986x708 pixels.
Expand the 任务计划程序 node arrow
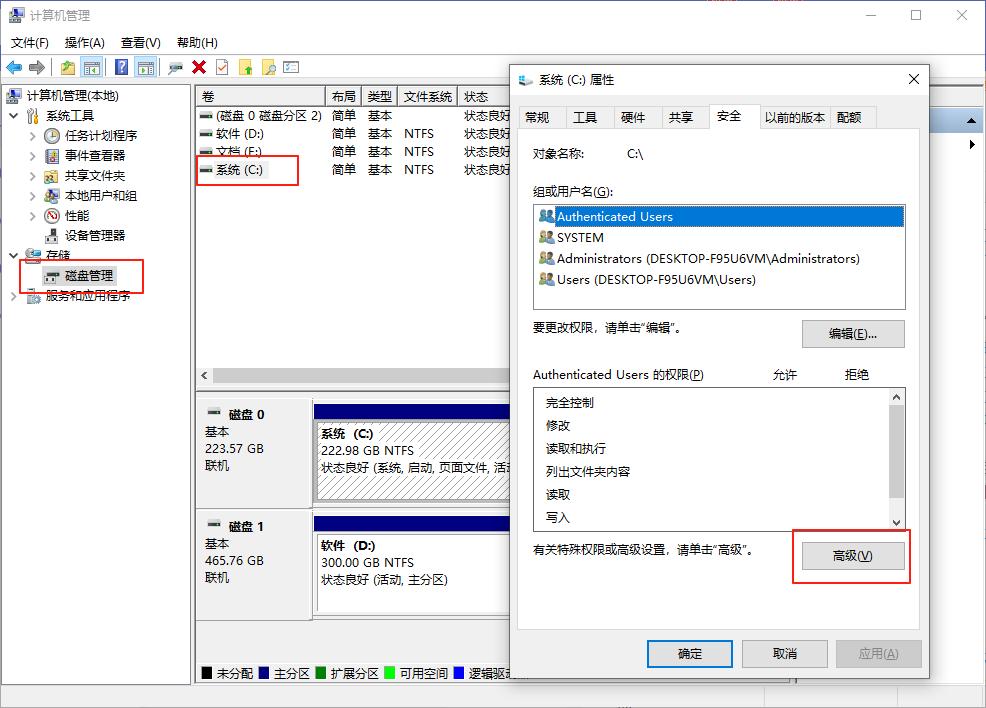pyautogui.click(x=33, y=136)
